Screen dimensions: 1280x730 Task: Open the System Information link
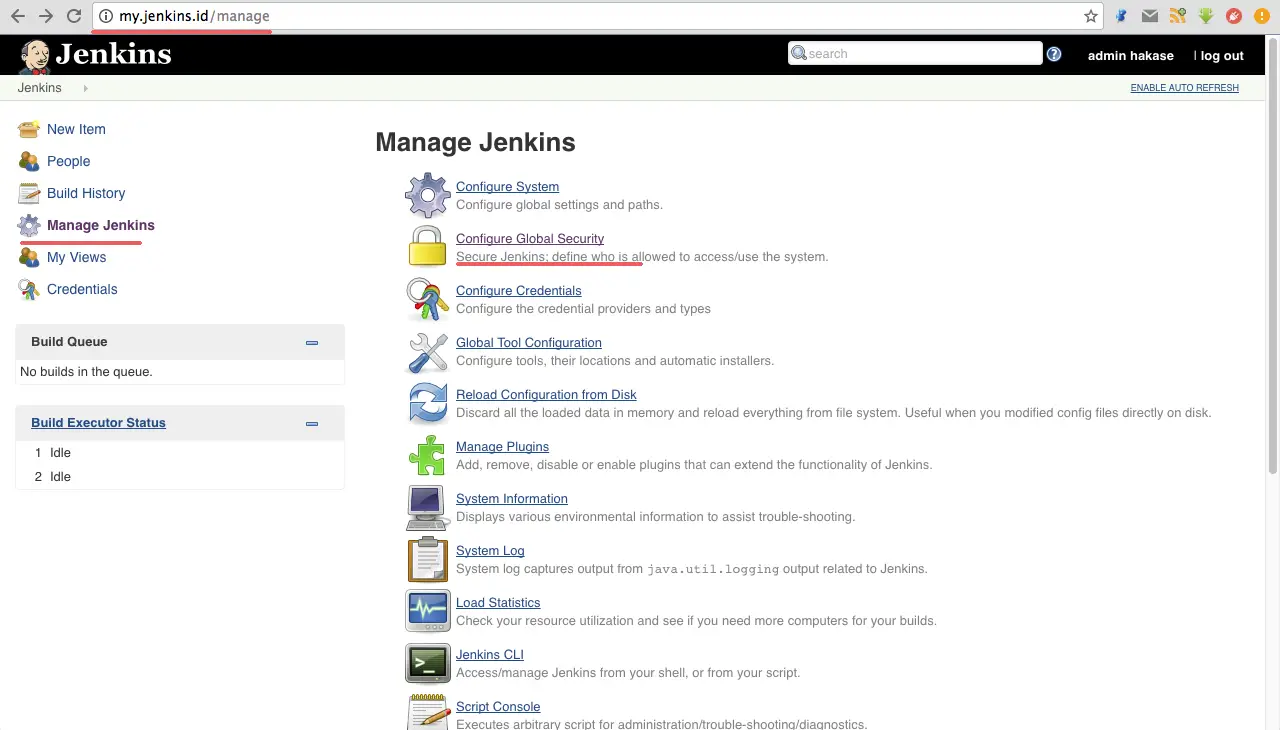coord(511,499)
